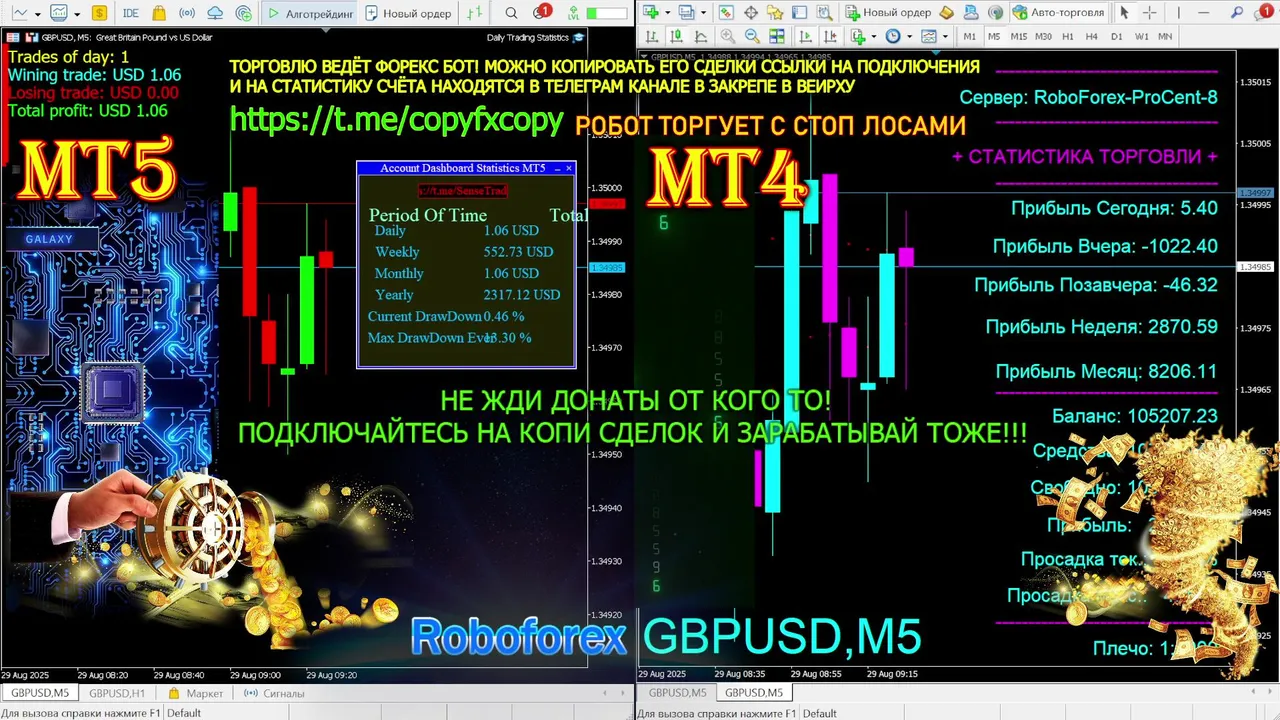
Task: Toggle MT4 chart shift
Action: pyautogui.click(x=830, y=36)
